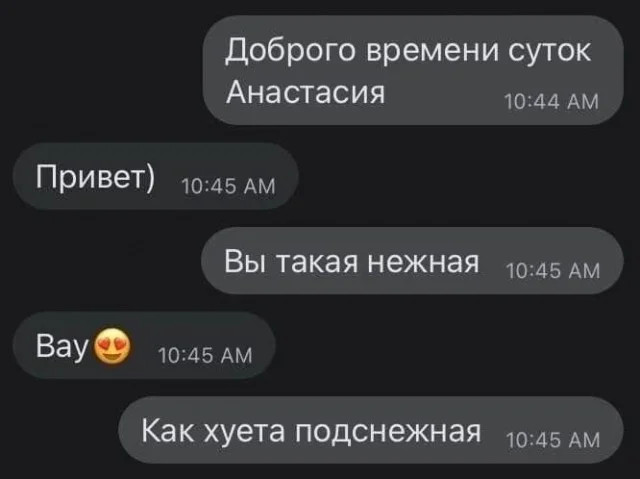This screenshot has width=640, height=479.
Task: Tap the name "Анастасия" in first message
Action: click(x=305, y=92)
